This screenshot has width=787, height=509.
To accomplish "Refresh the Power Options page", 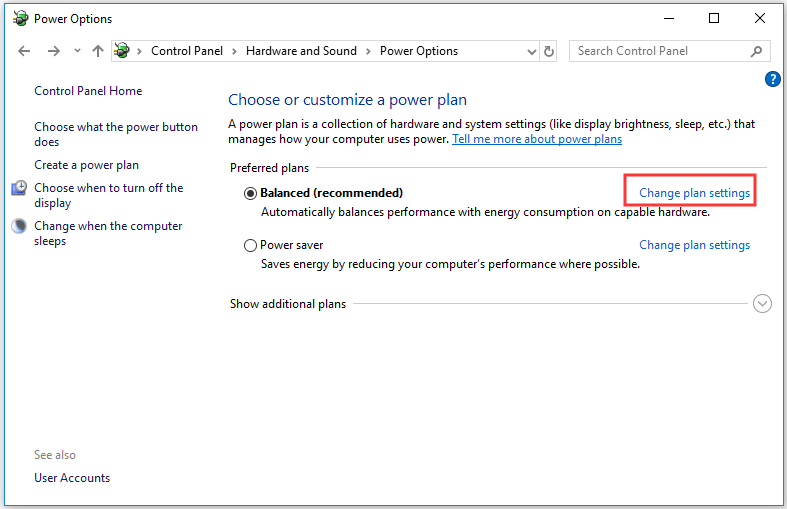I will pos(549,51).
